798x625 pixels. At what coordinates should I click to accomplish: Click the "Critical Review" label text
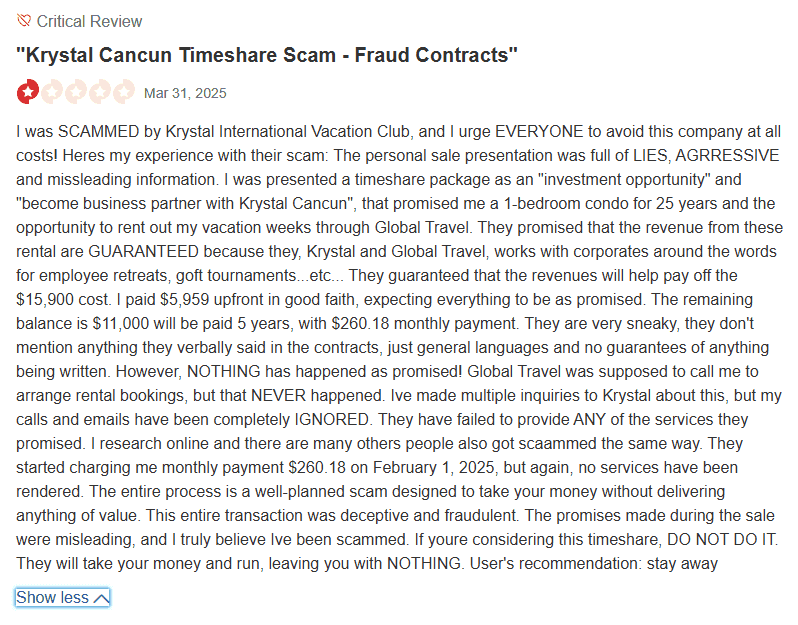coord(89,21)
